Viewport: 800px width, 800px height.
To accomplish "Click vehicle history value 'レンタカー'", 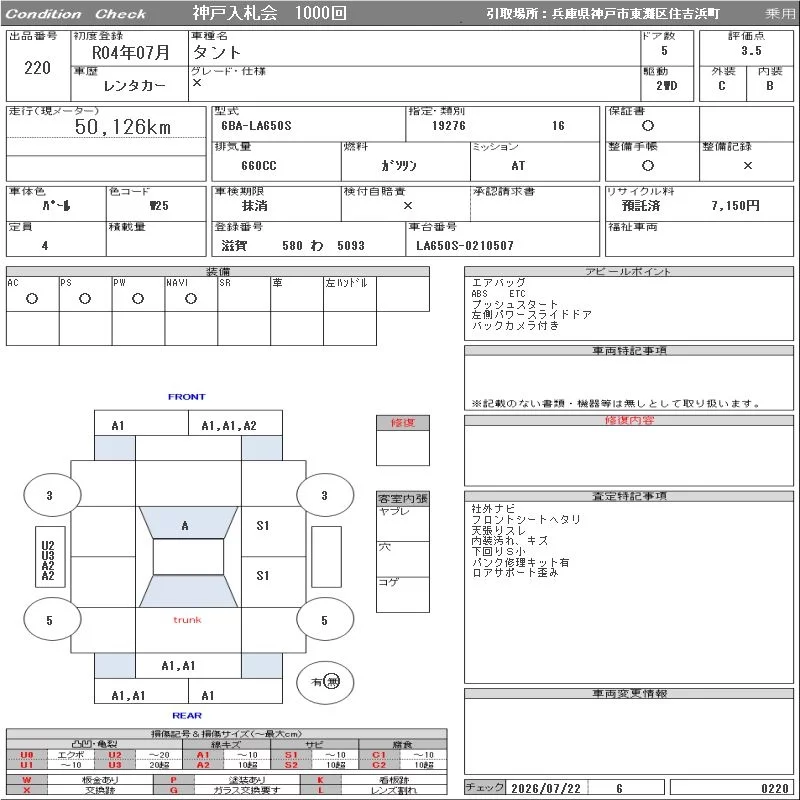I will [x=134, y=86].
